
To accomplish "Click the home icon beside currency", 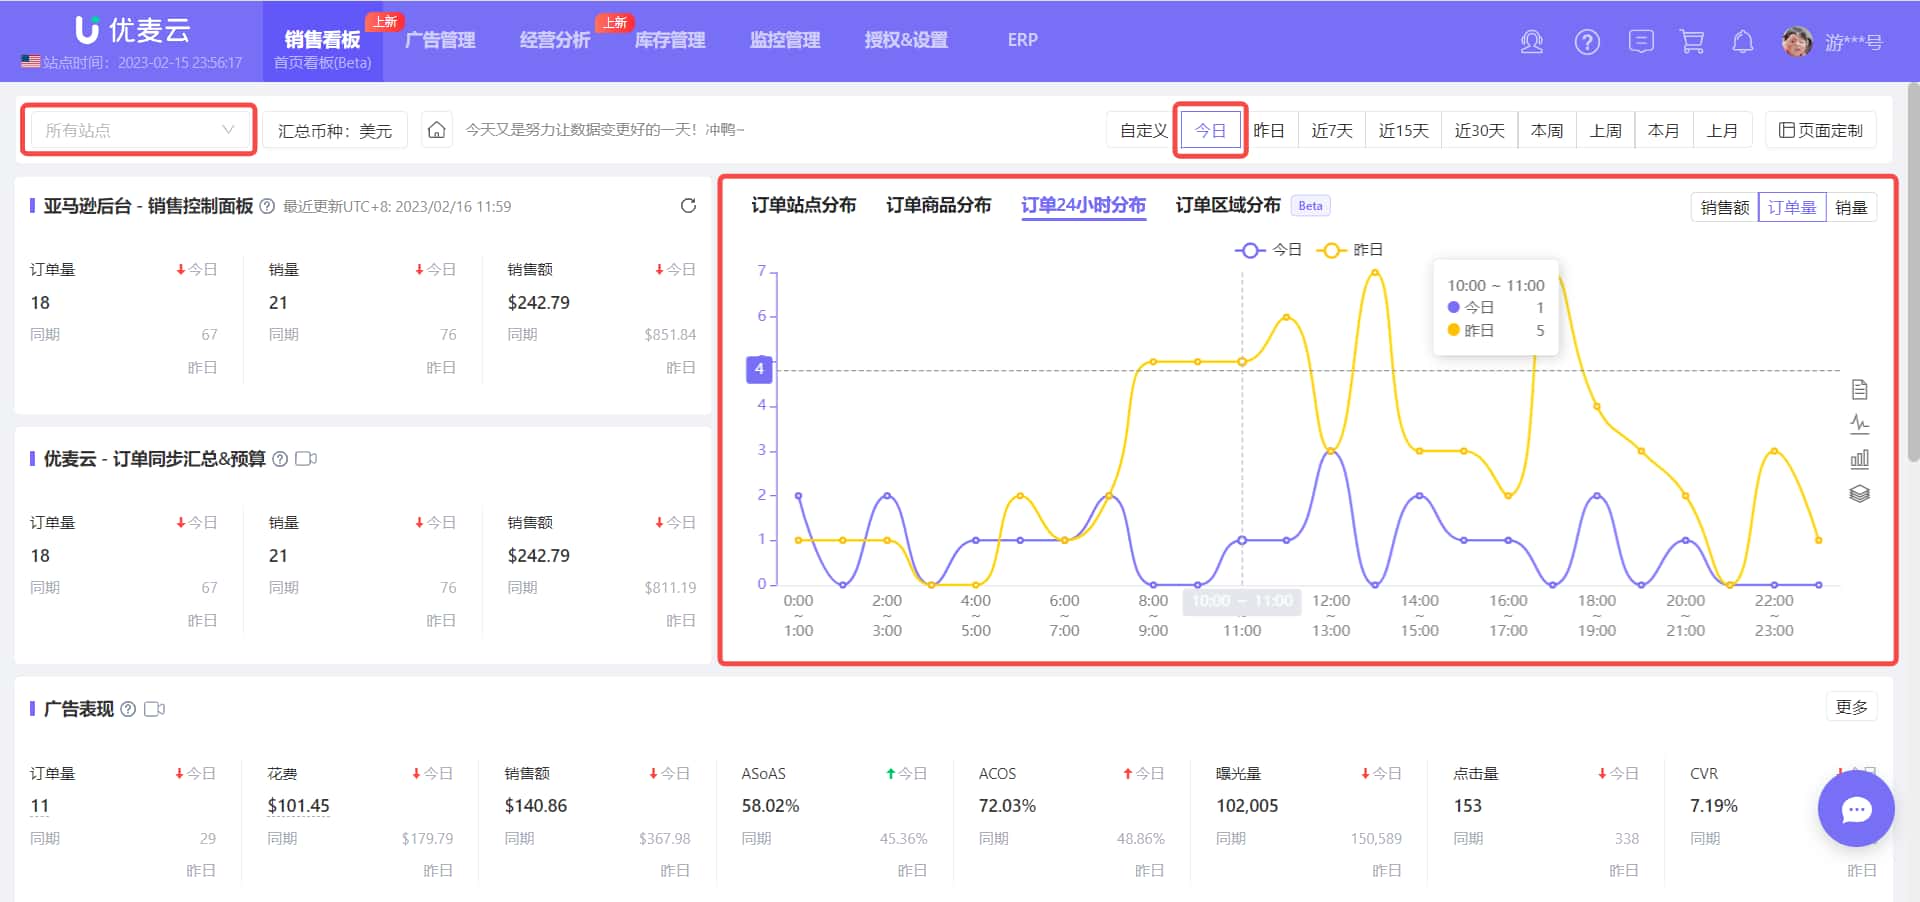I will pyautogui.click(x=436, y=130).
